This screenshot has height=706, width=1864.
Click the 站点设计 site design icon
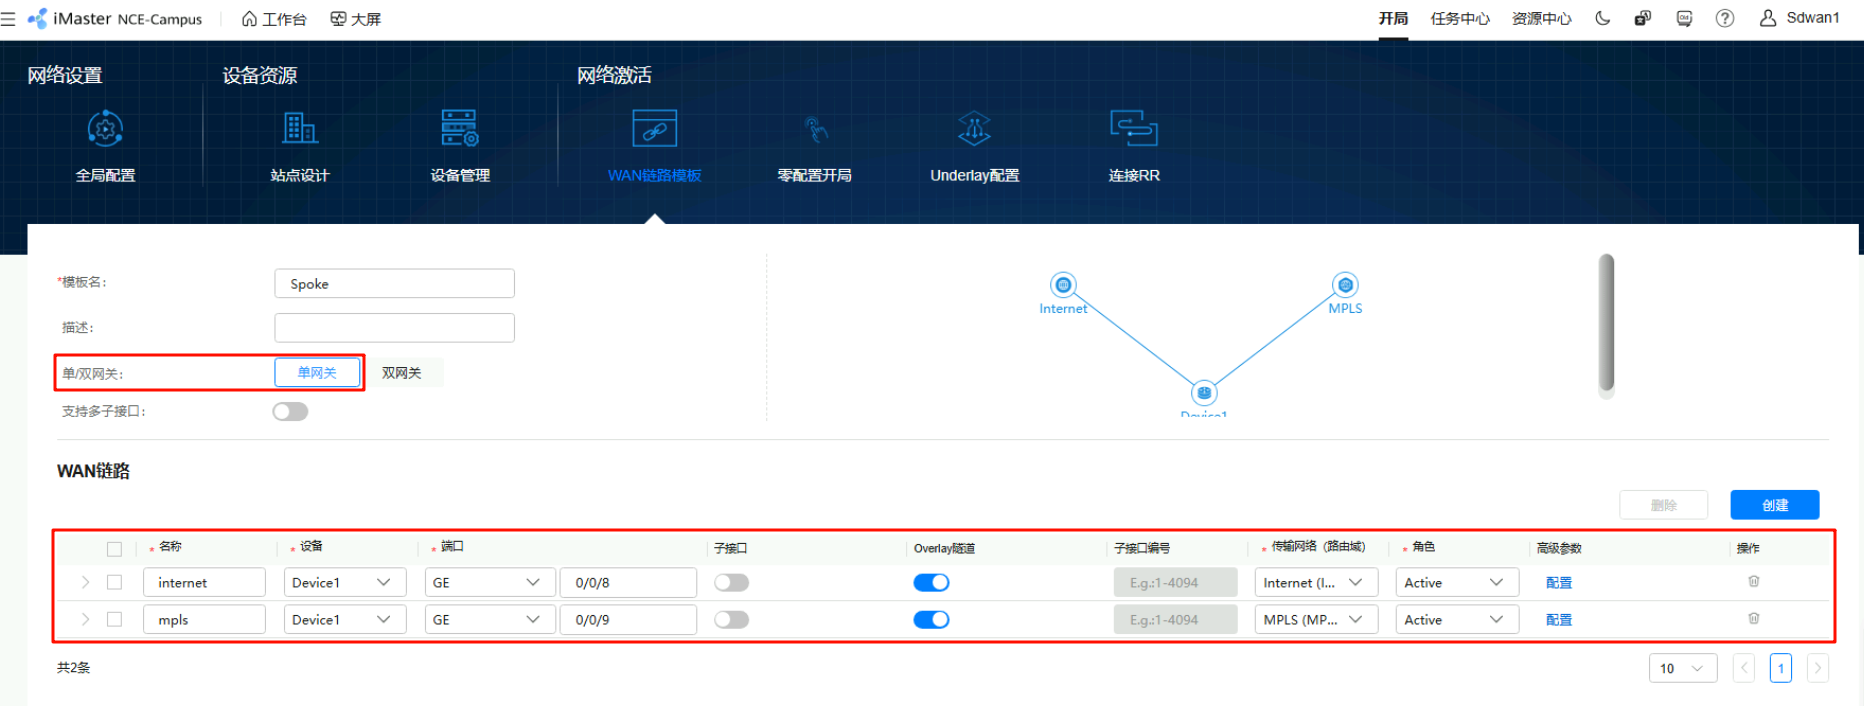tap(299, 130)
